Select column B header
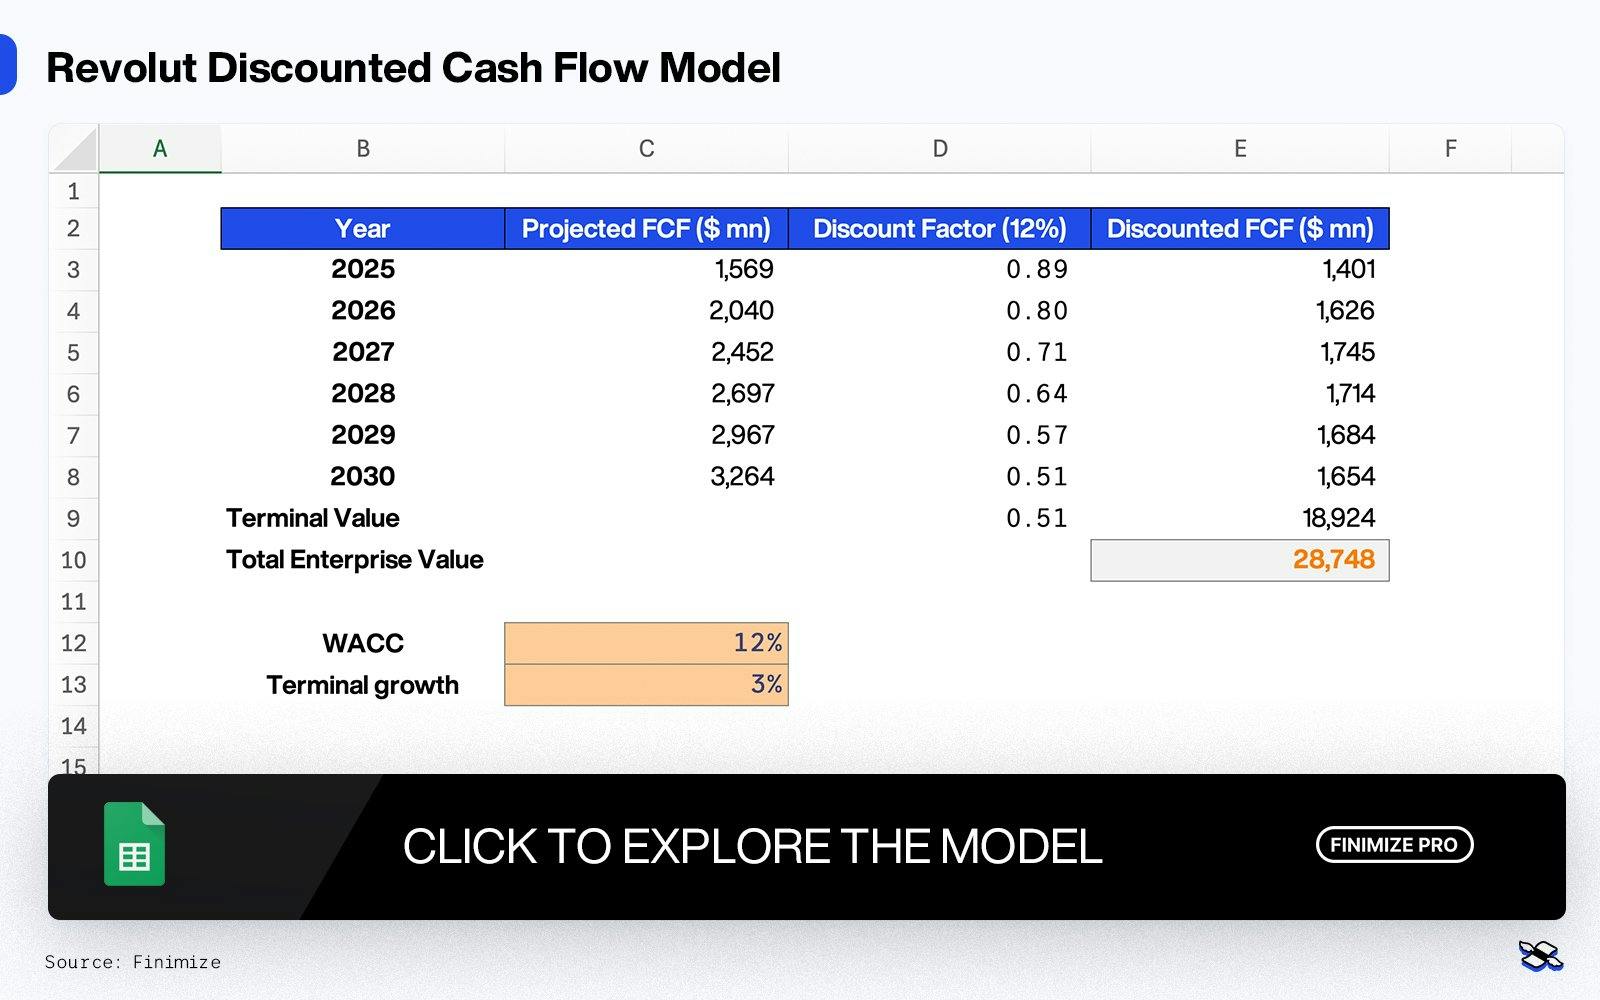 coord(363,149)
